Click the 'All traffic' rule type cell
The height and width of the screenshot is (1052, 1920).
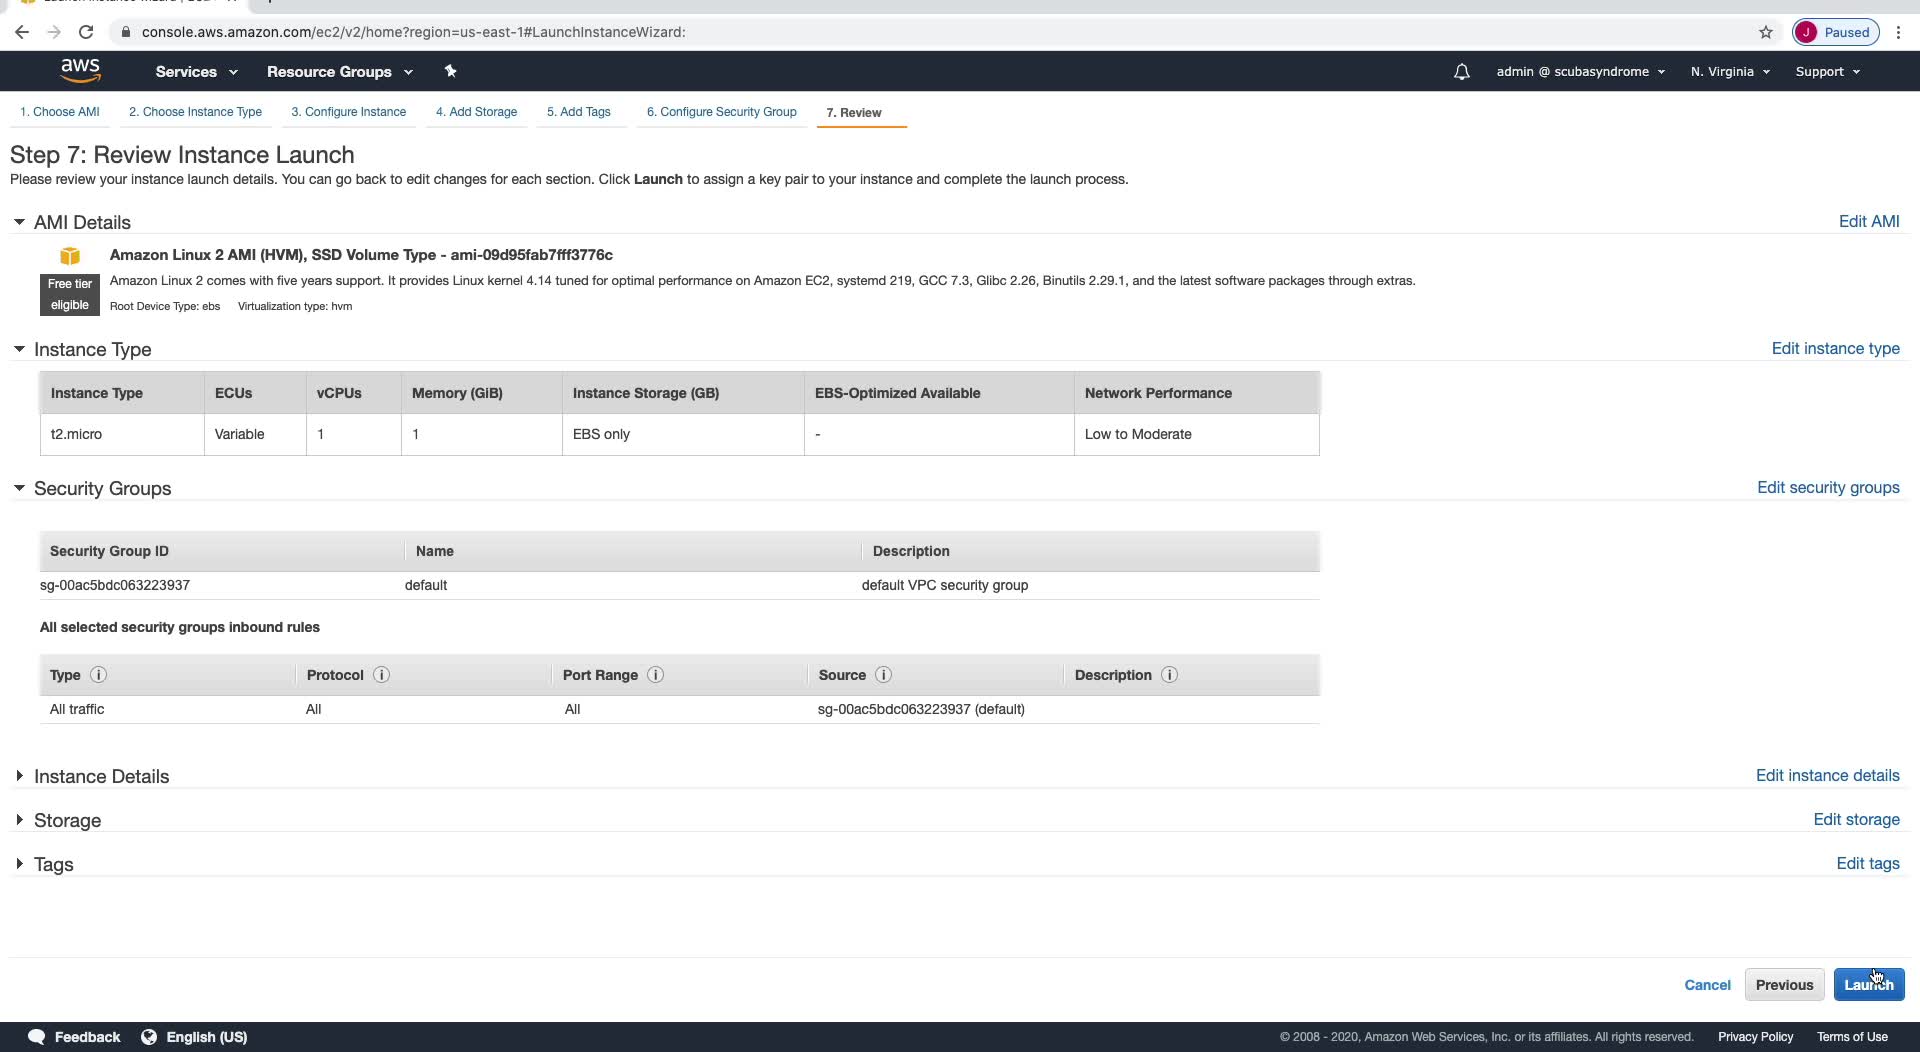tap(77, 709)
